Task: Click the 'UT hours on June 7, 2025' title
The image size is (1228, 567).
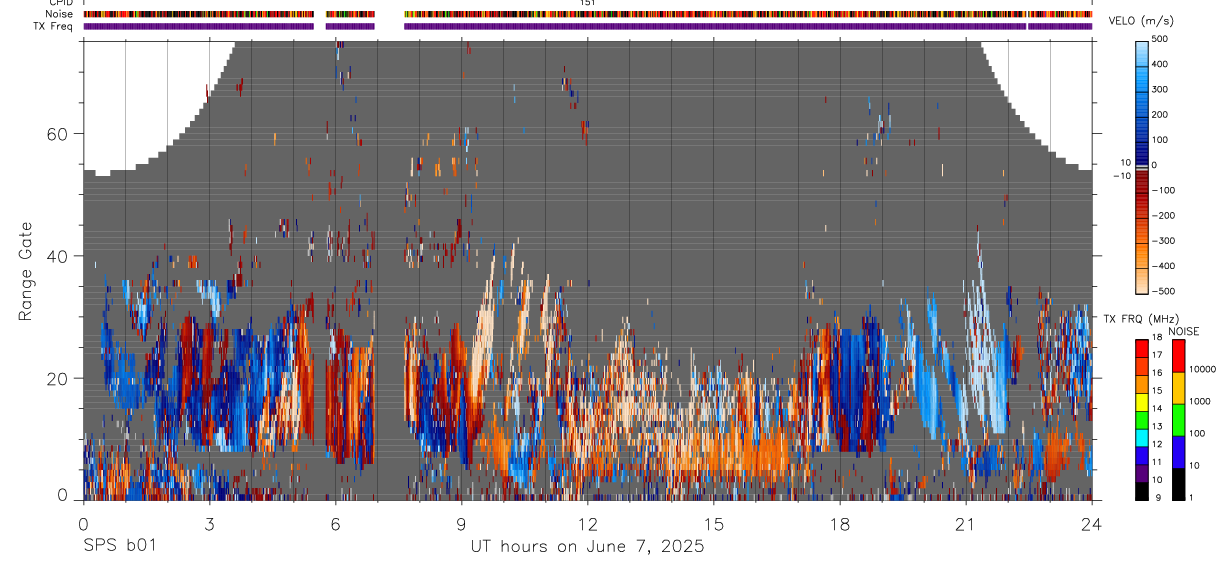Action: [588, 546]
